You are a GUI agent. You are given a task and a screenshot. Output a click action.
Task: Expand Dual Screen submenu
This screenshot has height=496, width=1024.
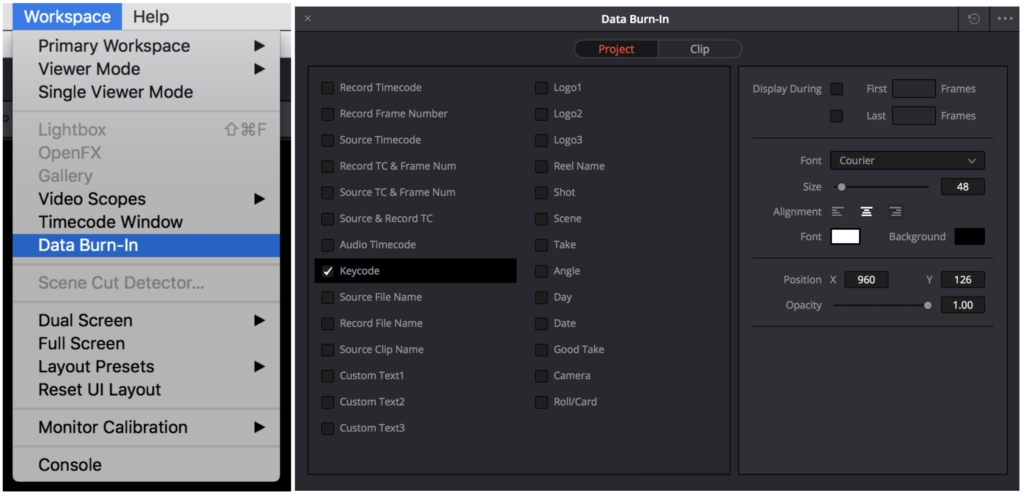(146, 320)
